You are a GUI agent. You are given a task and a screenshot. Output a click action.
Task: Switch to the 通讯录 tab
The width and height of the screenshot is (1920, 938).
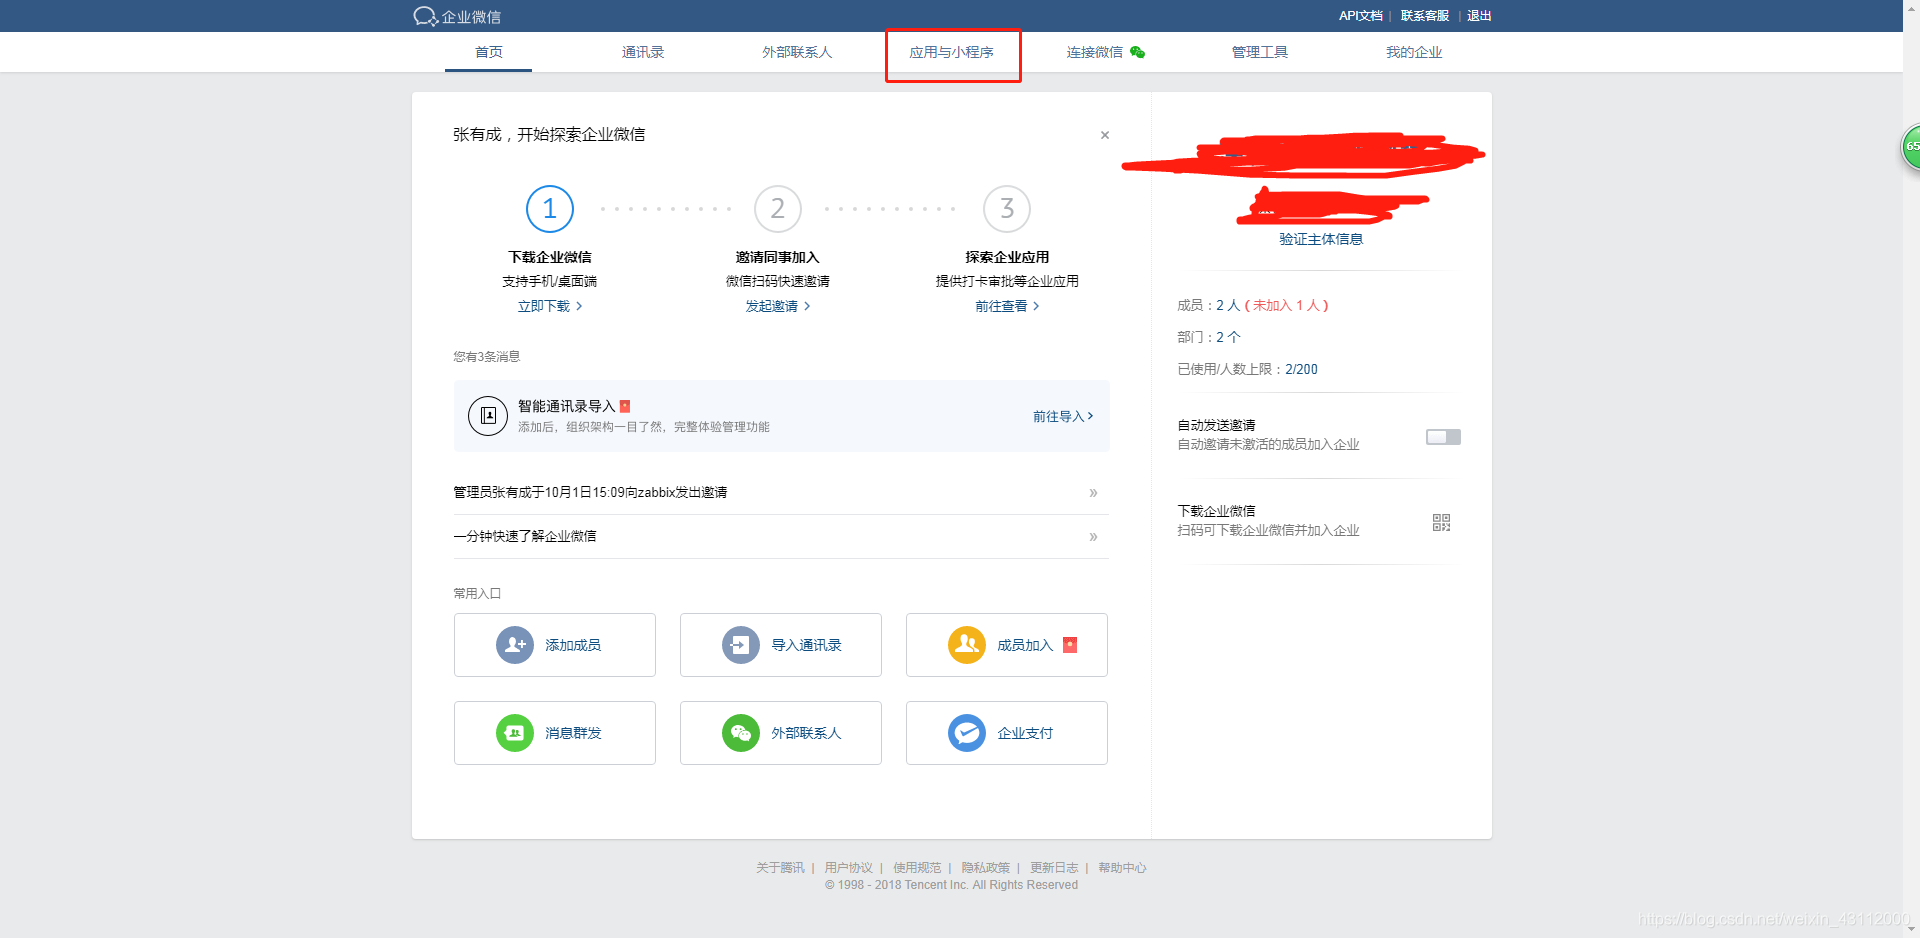pyautogui.click(x=643, y=52)
